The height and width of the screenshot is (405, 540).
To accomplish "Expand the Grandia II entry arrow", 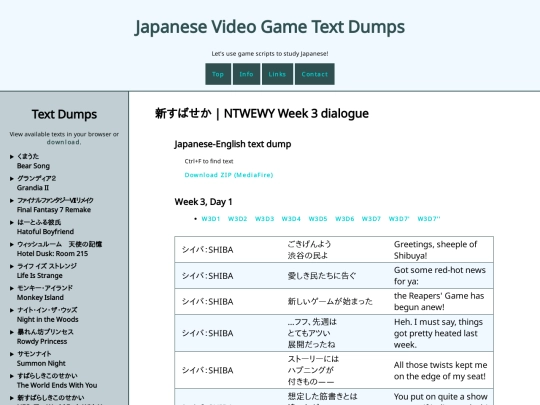I will tap(12, 179).
